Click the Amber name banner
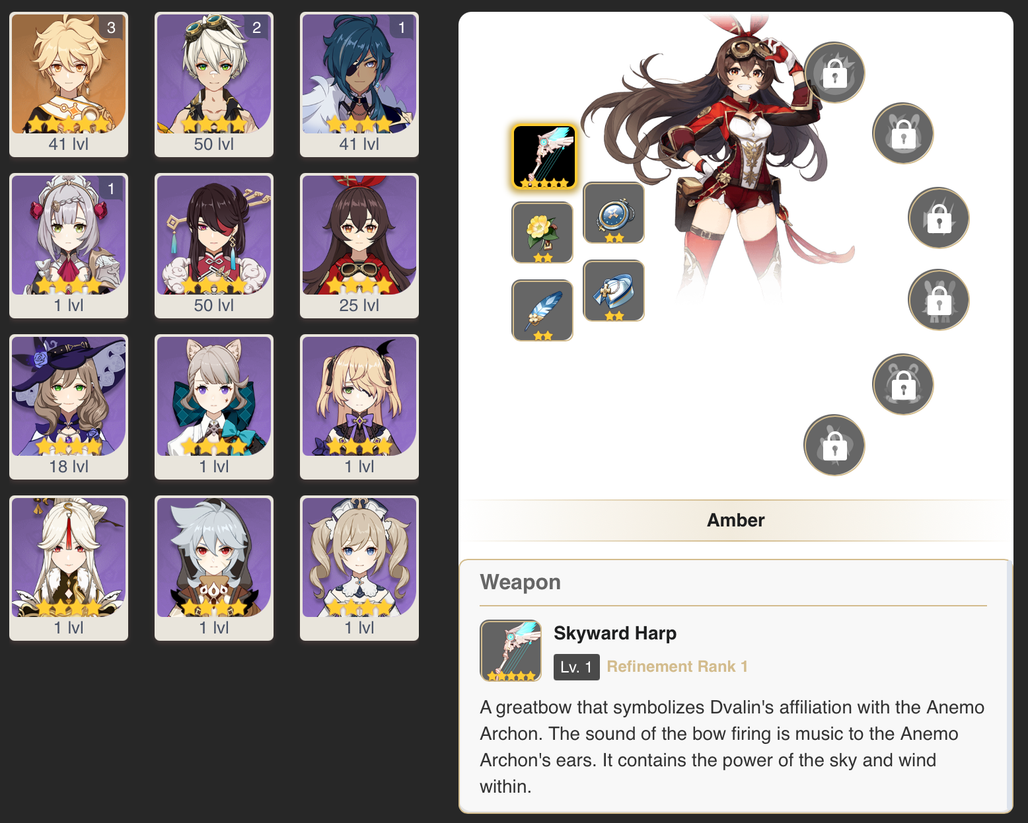1028x823 pixels. (x=736, y=520)
